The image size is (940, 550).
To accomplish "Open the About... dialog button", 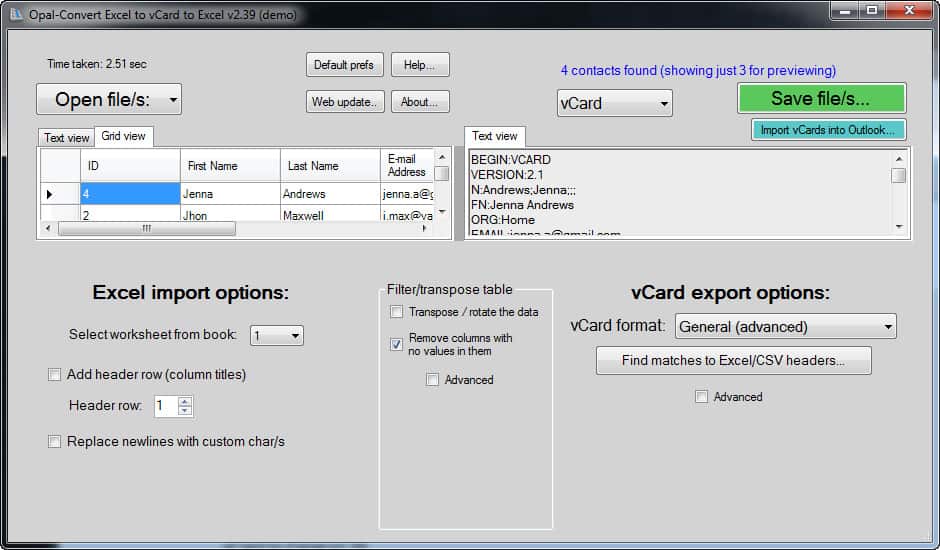I will (420, 102).
